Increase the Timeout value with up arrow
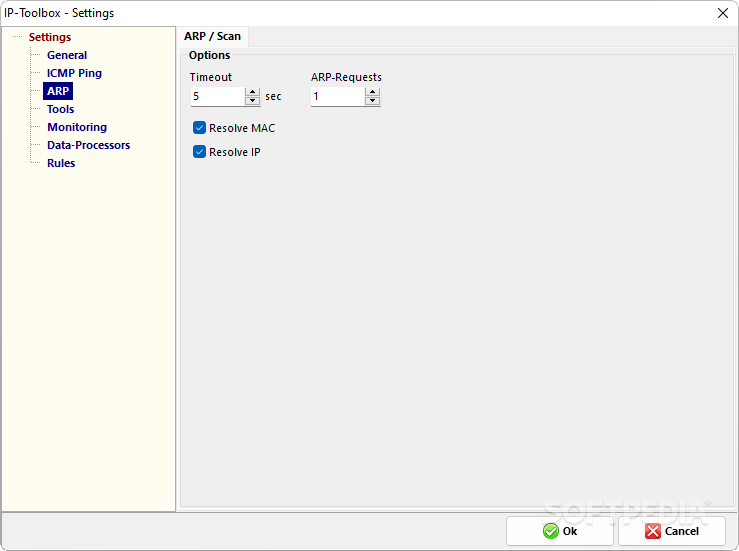 [x=253, y=91]
